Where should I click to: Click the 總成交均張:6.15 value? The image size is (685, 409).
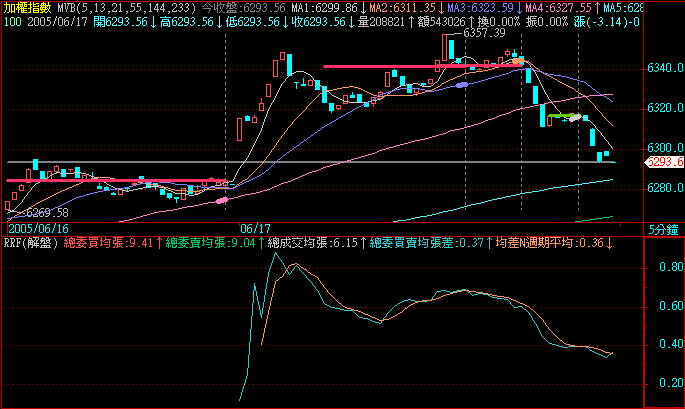pos(312,243)
